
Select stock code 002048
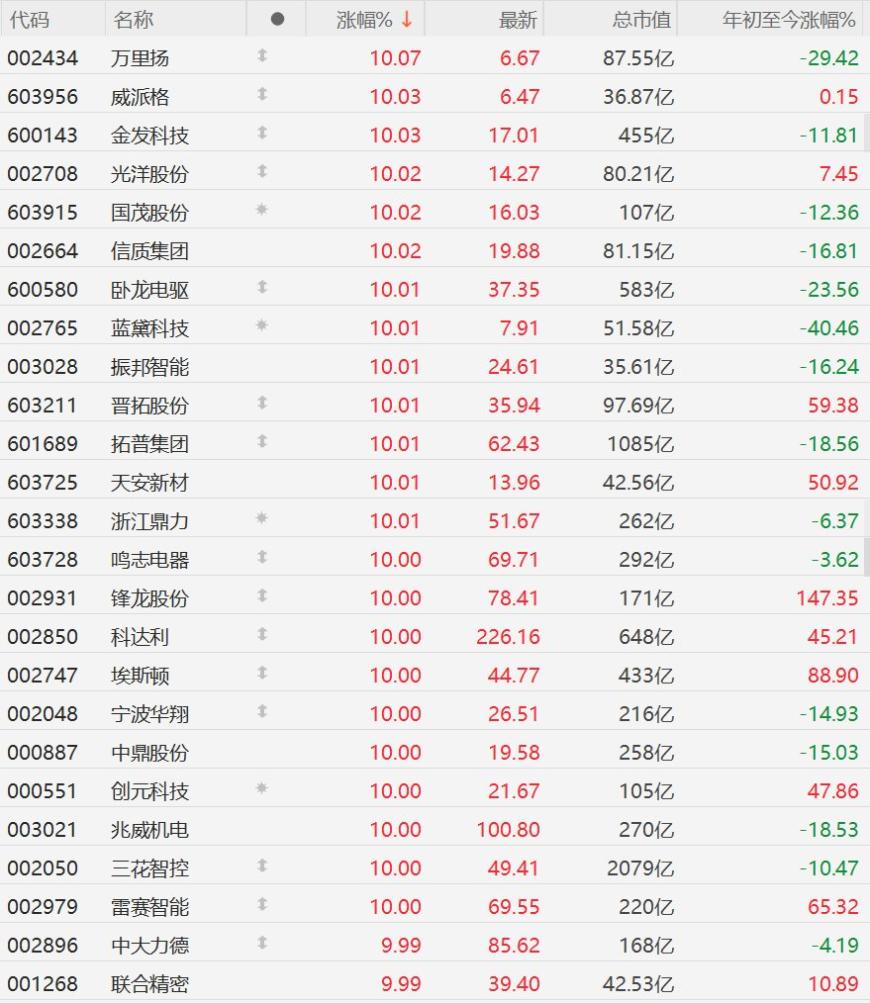(42, 714)
